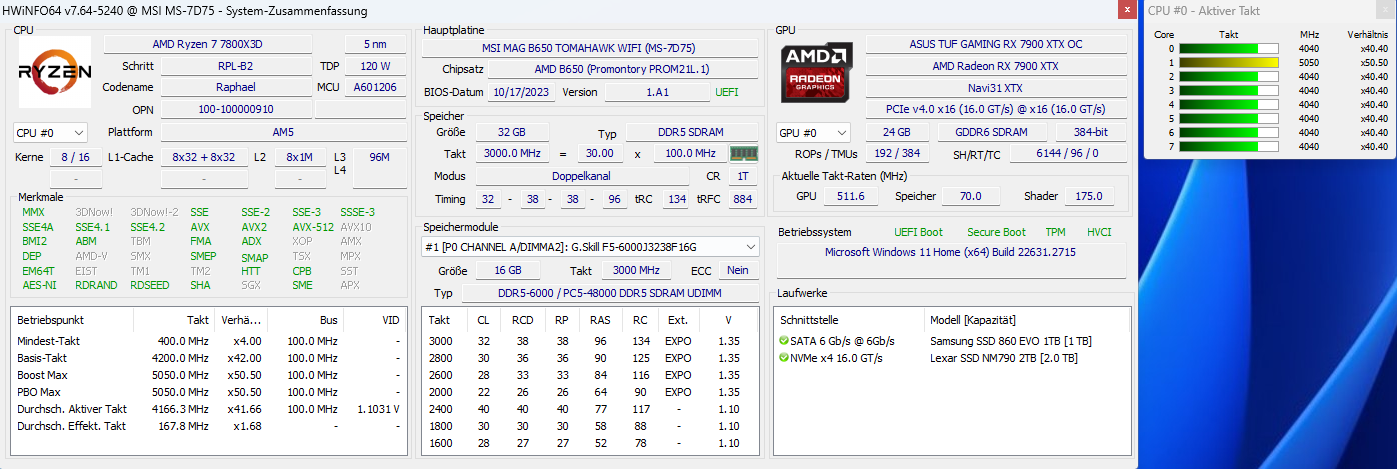1397x469 pixels.
Task: Click the Betriebspunkt column header
Action: (73, 320)
